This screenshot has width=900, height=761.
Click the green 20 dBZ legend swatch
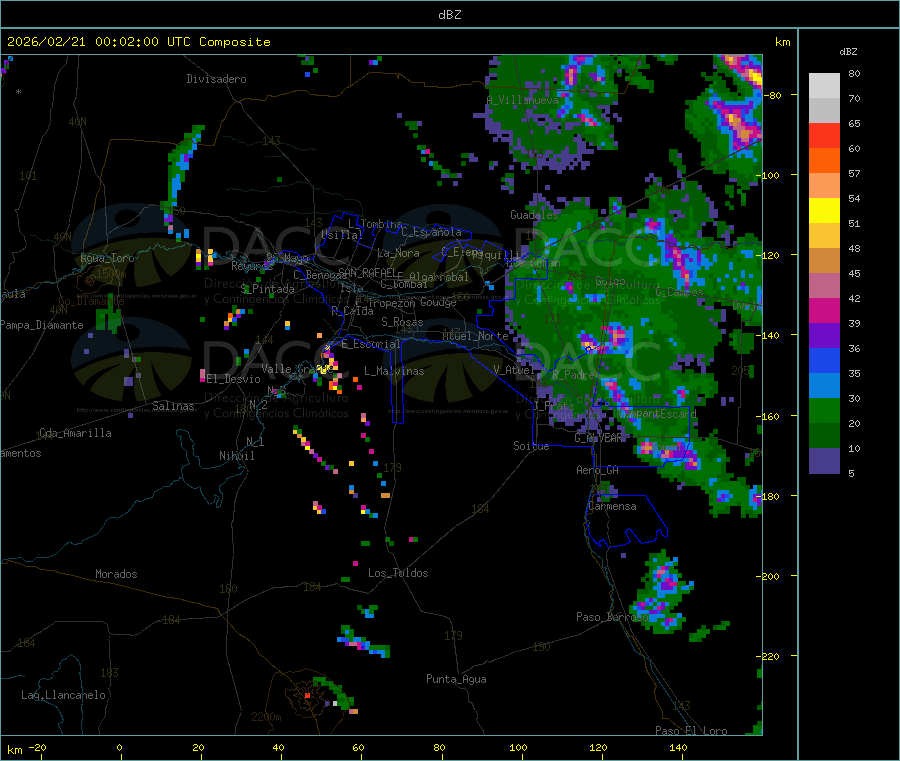pos(824,410)
